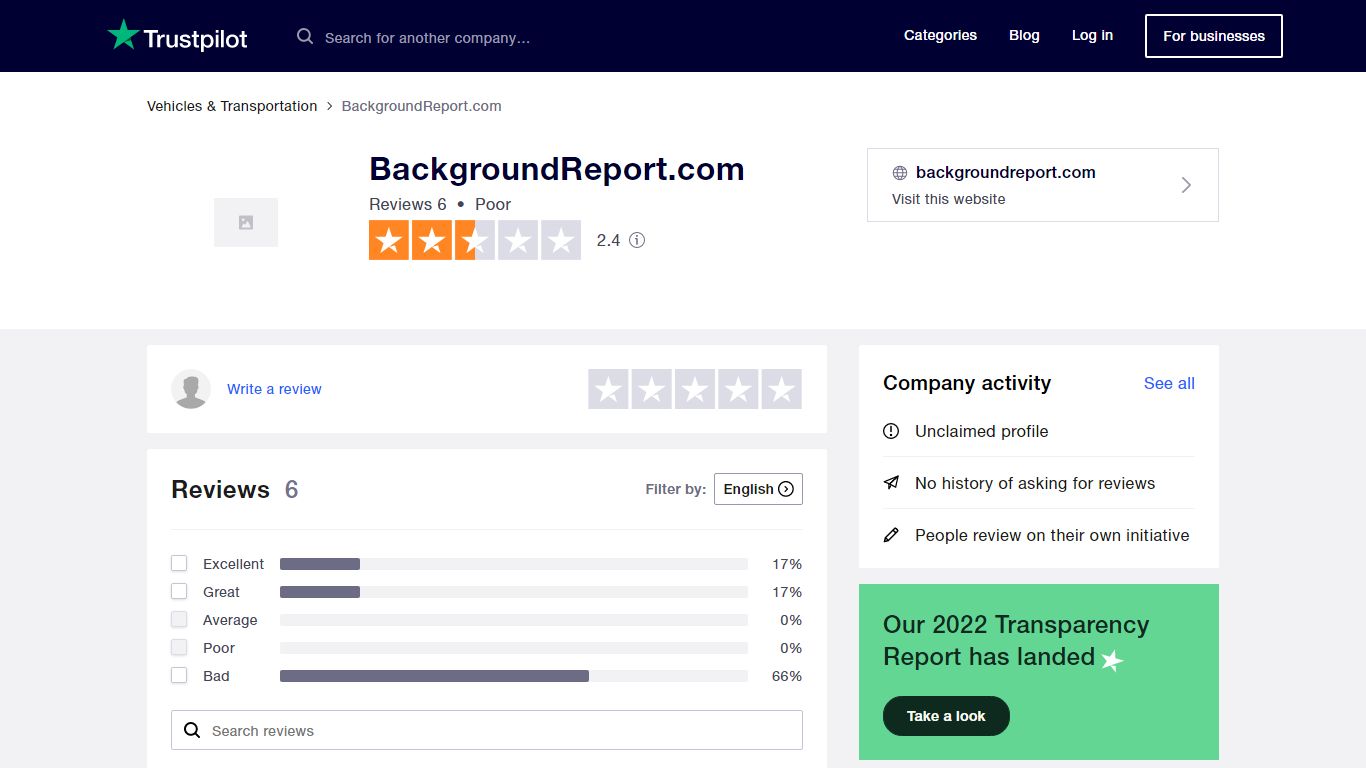This screenshot has width=1366, height=768.
Task: Click the For businesses button
Action: (x=1214, y=36)
